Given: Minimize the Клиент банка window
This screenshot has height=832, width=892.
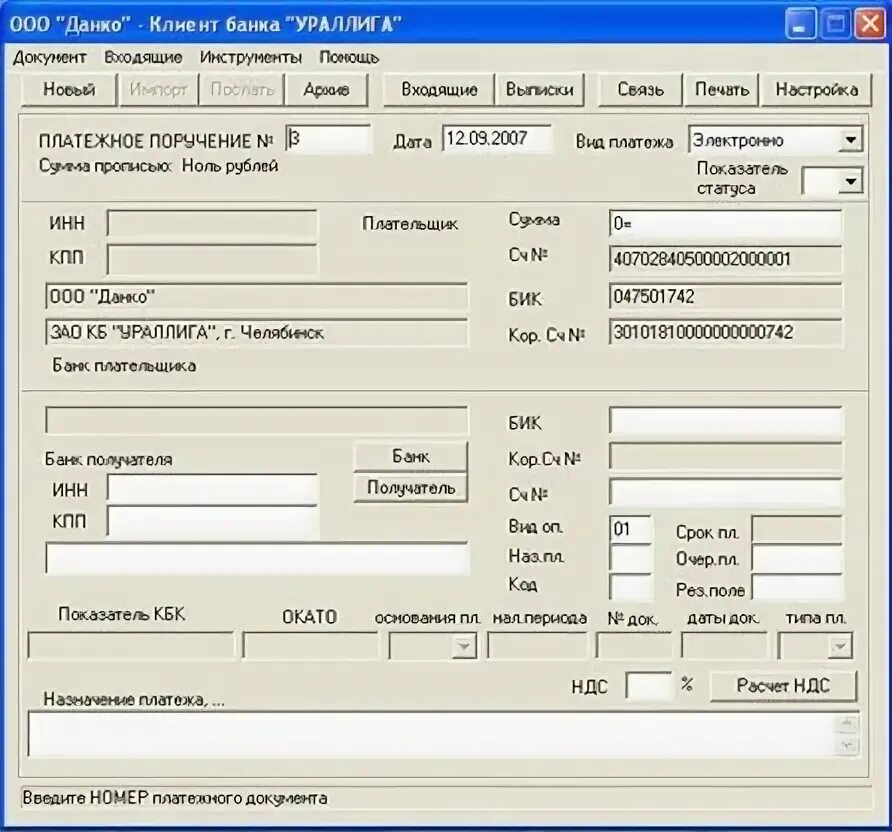Looking at the screenshot, I should pos(801,25).
